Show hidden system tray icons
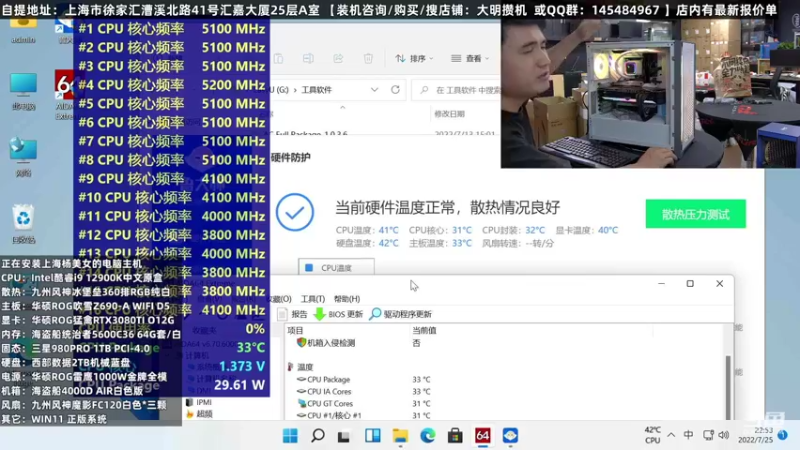Image resolution: width=800 pixels, height=450 pixels. coord(671,435)
